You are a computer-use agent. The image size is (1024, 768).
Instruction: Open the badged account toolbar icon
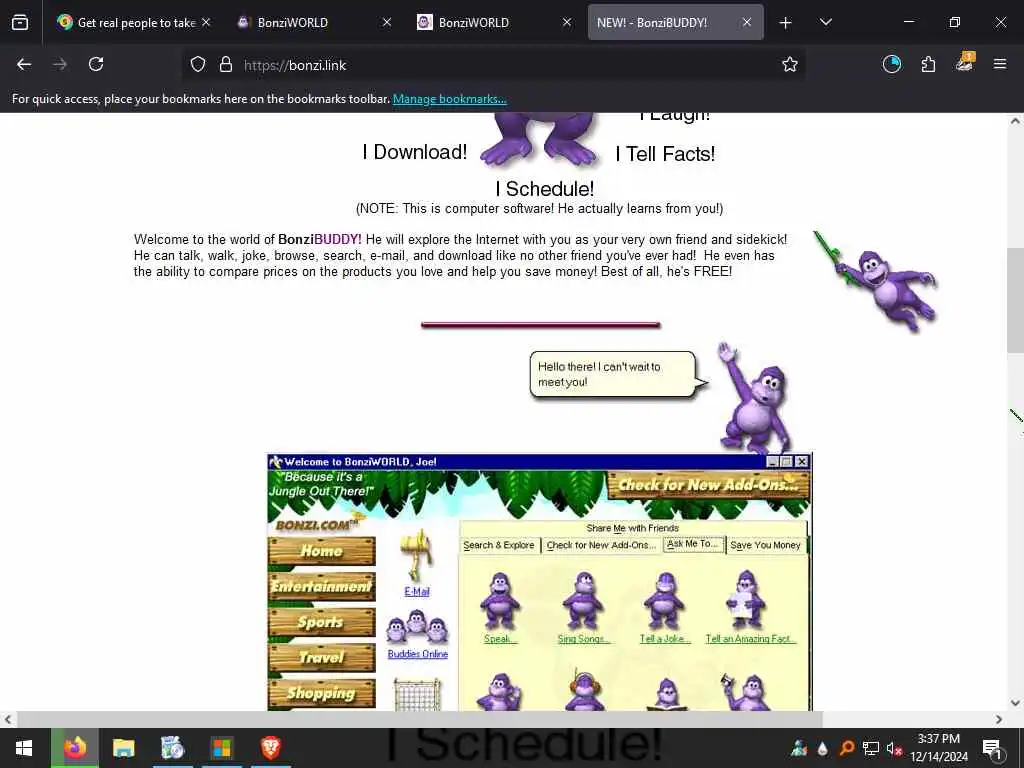pyautogui.click(x=965, y=63)
